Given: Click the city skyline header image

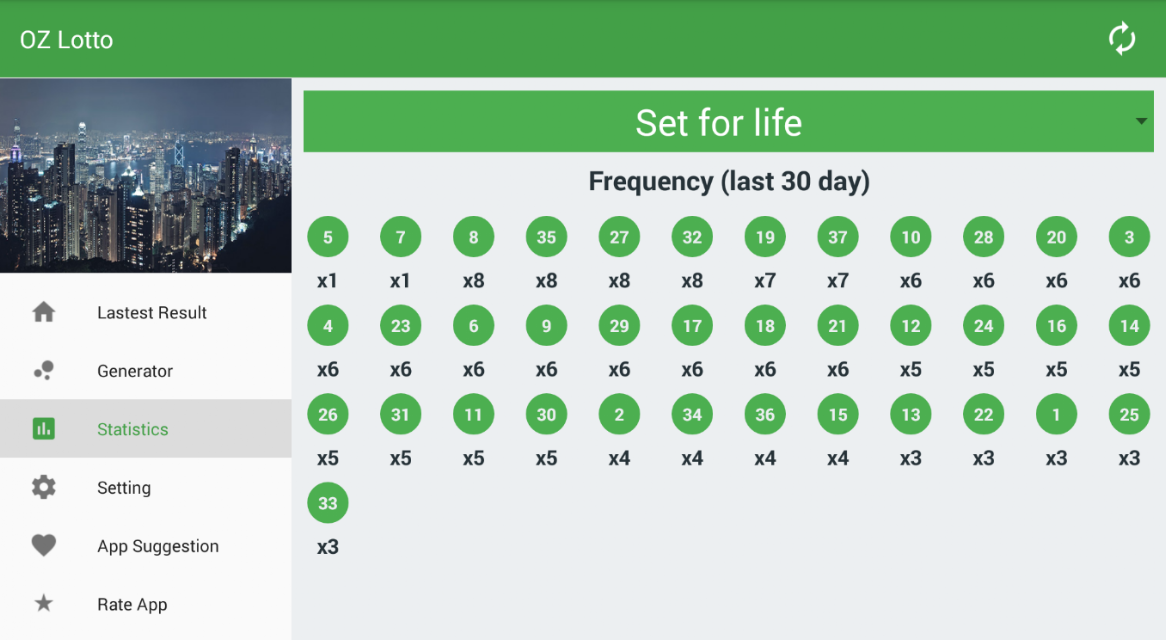Looking at the screenshot, I should pyautogui.click(x=146, y=175).
